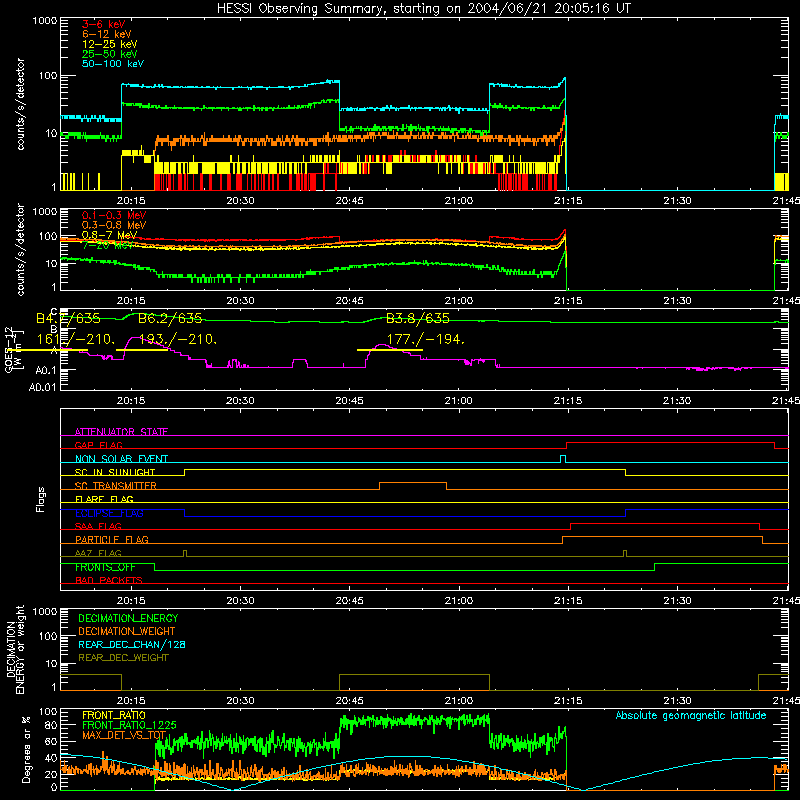Select the B4.7/635 flare annotation
The width and height of the screenshot is (800, 800).
click(68, 319)
